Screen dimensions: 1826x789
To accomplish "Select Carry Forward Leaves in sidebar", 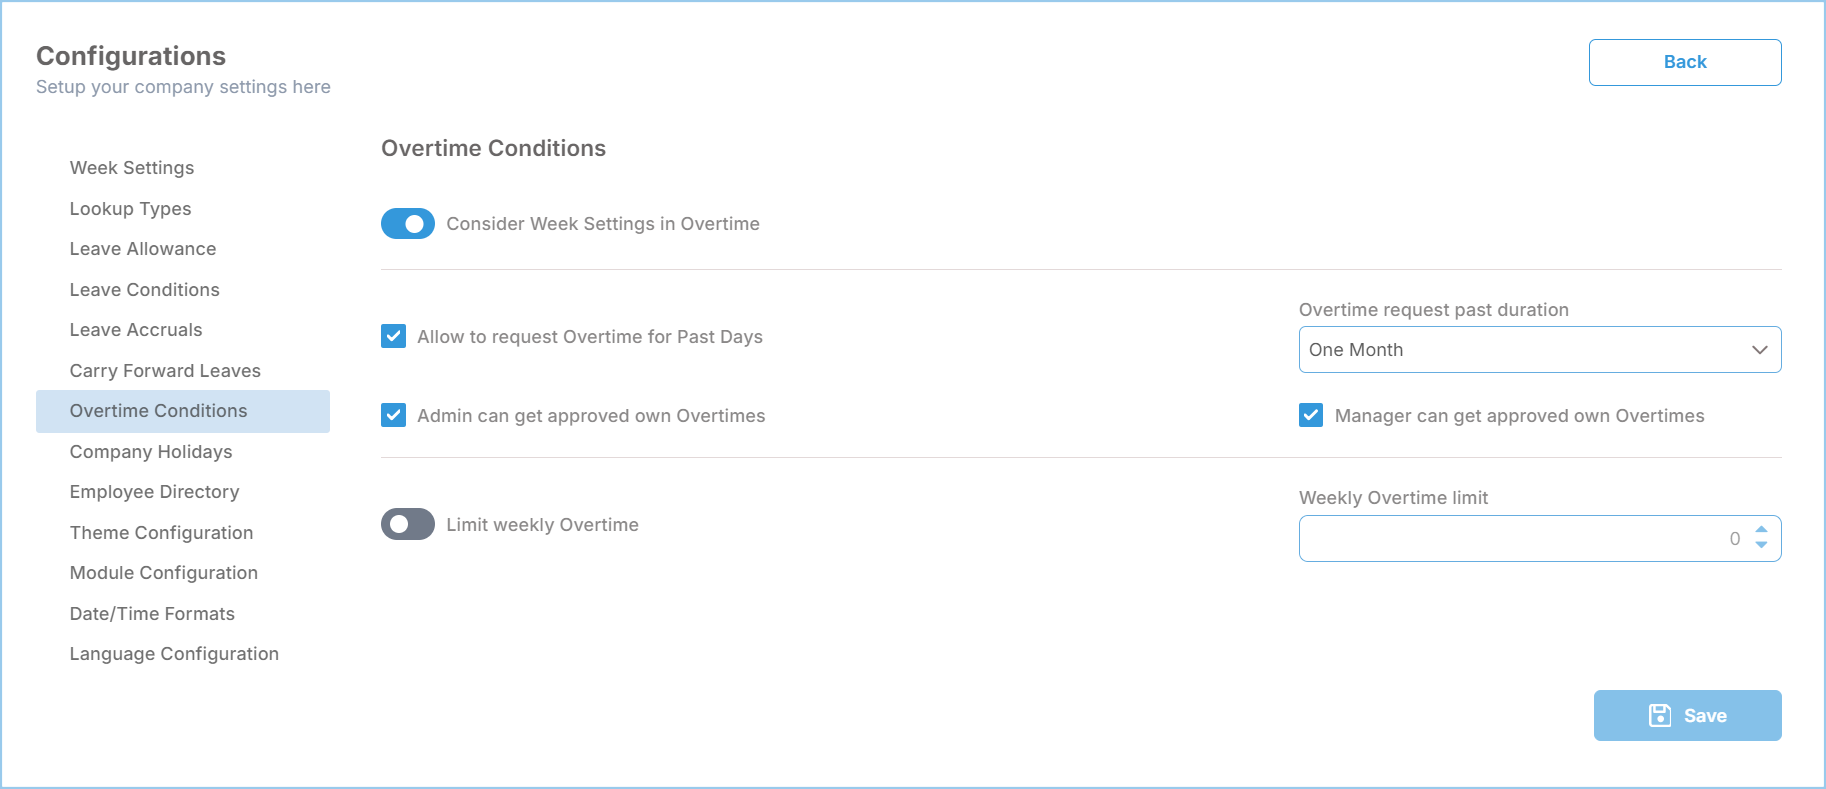I will (165, 371).
